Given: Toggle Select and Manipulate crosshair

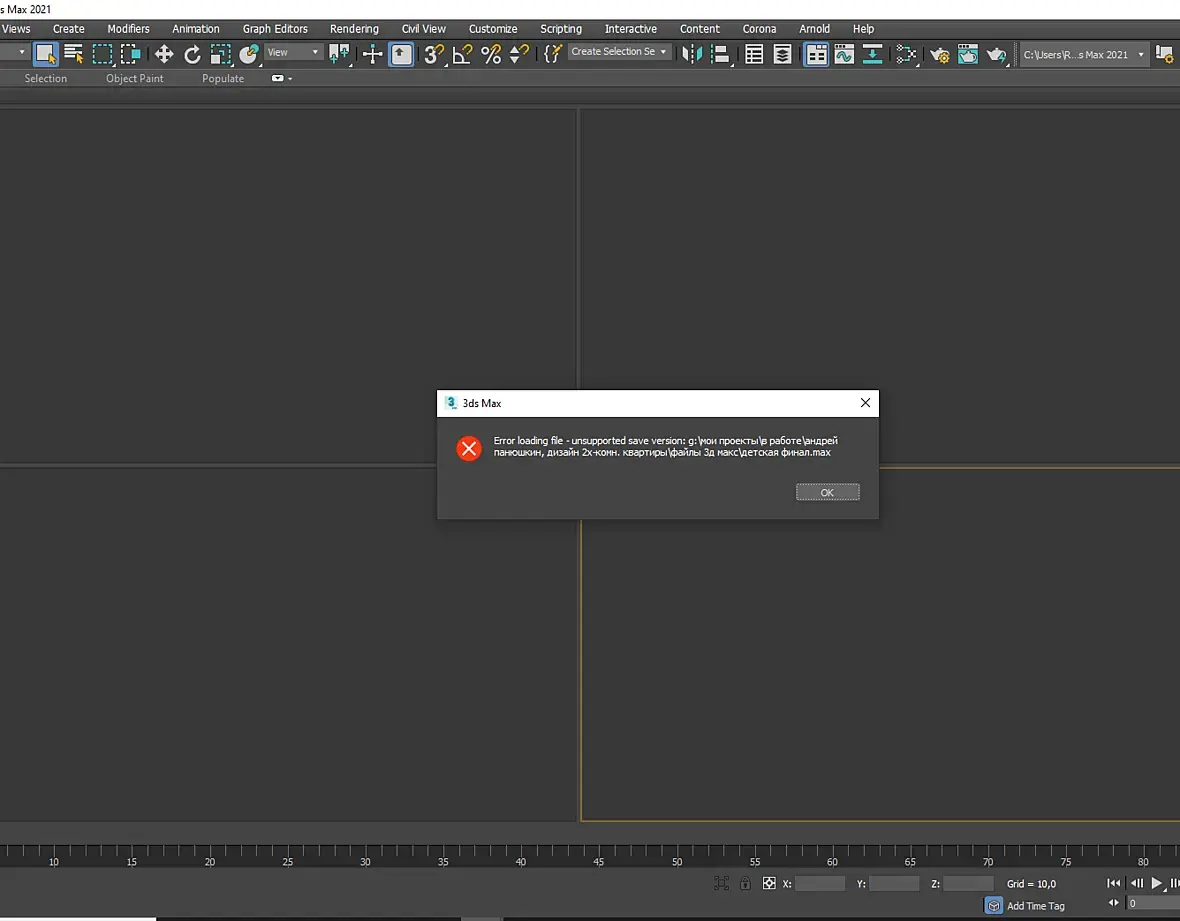Looking at the screenshot, I should (x=373, y=54).
